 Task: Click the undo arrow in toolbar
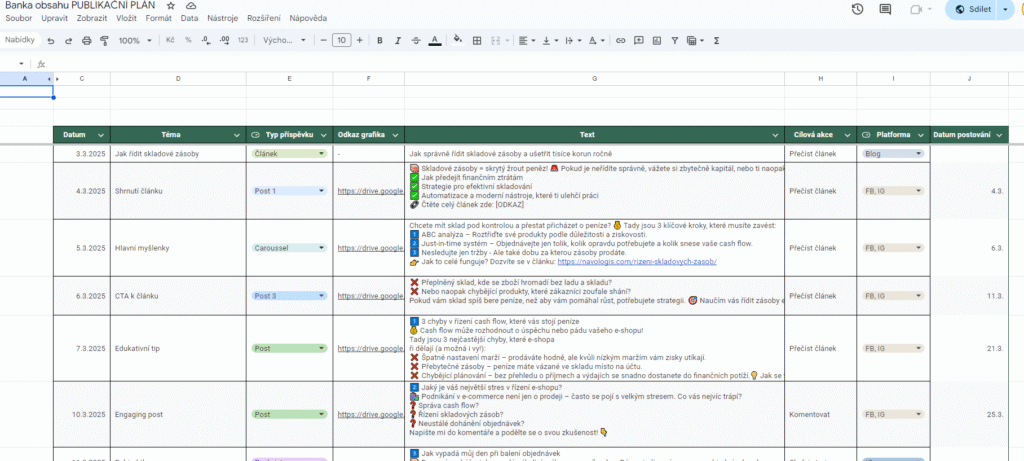click(50, 41)
